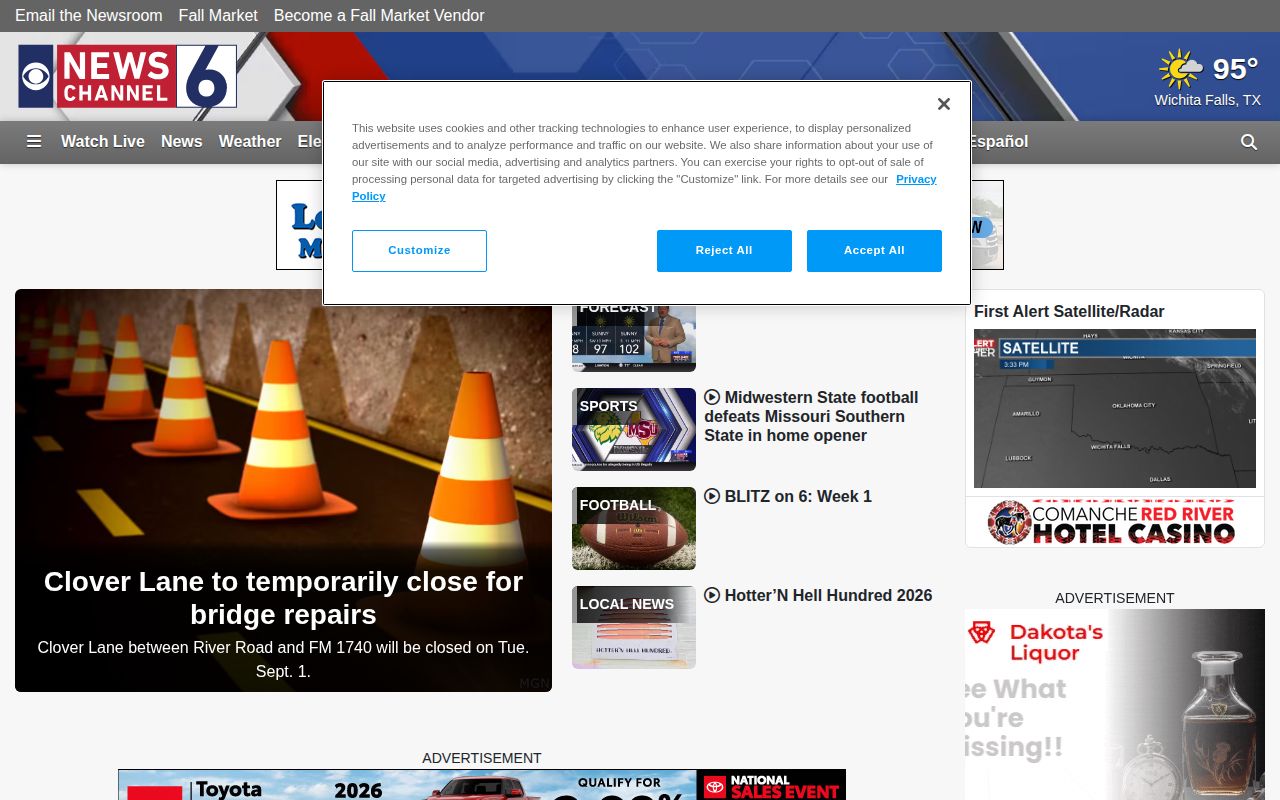Open the Weather navigation item

pyautogui.click(x=250, y=142)
